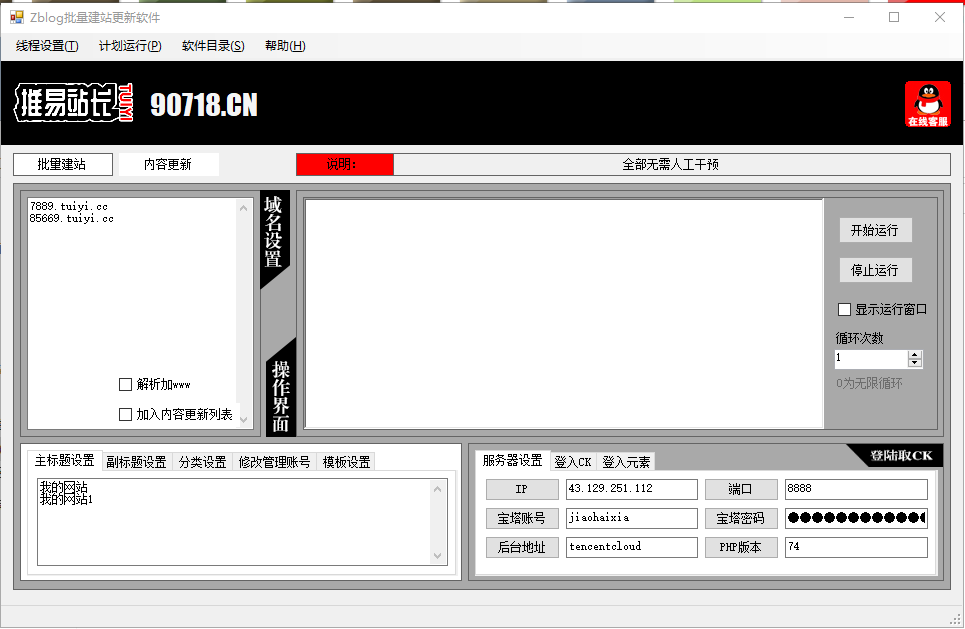965x629 pixels.
Task: Click the 全部无需人工干预 description text
Action: click(x=670, y=164)
